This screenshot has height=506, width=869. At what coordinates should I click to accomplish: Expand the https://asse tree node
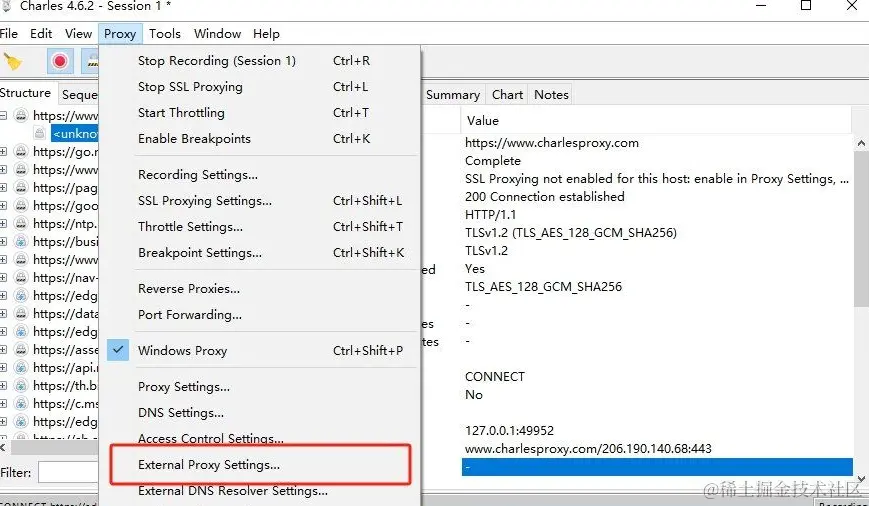tap(3, 349)
